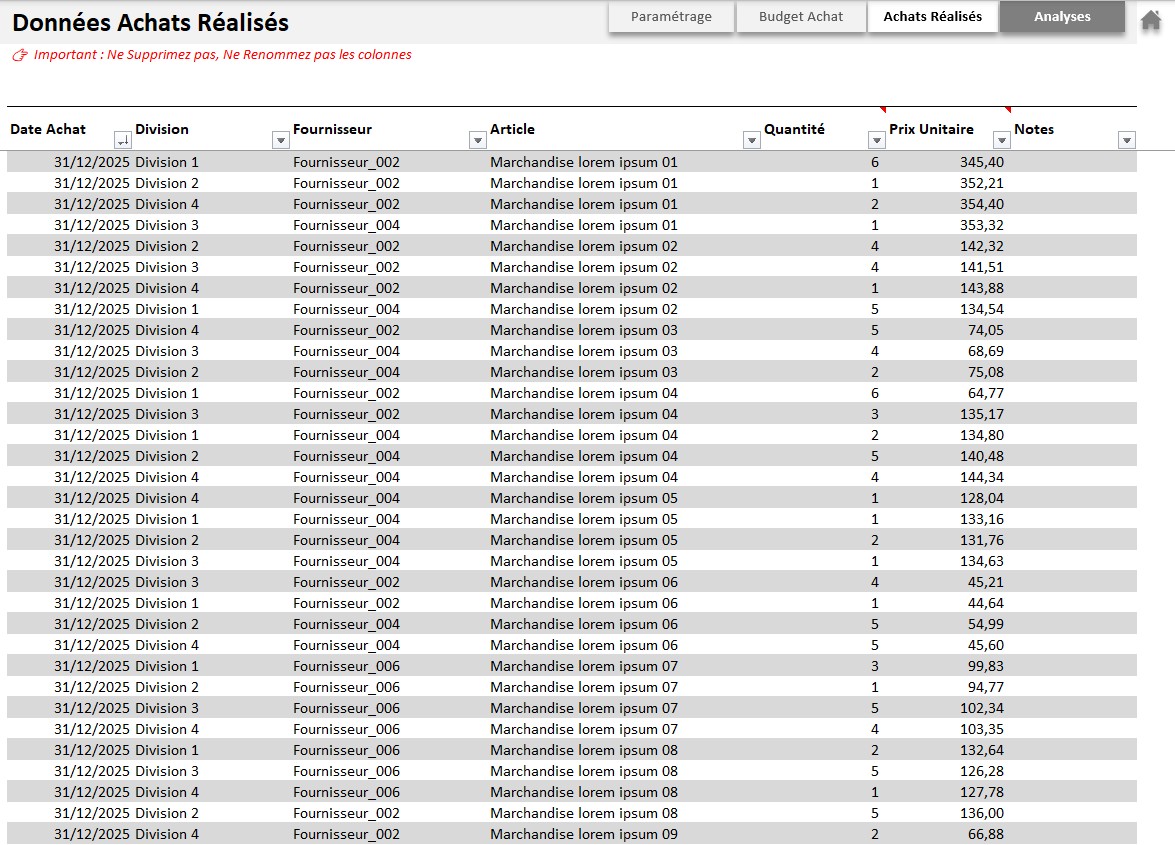Open the Notes column filter dropdown
The width and height of the screenshot is (1175, 845).
(1126, 141)
